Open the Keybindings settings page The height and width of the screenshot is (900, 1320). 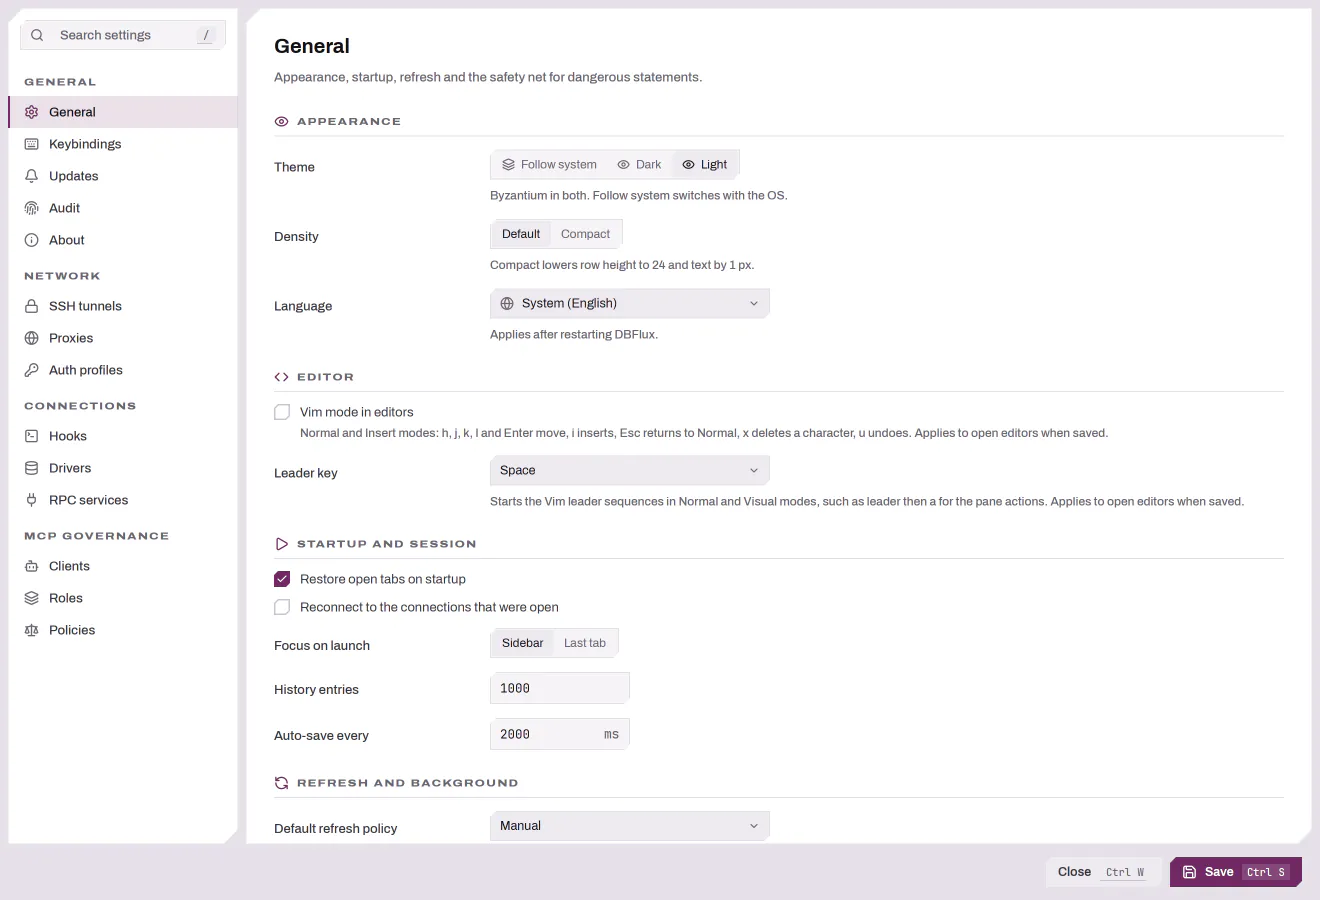pos(123,144)
